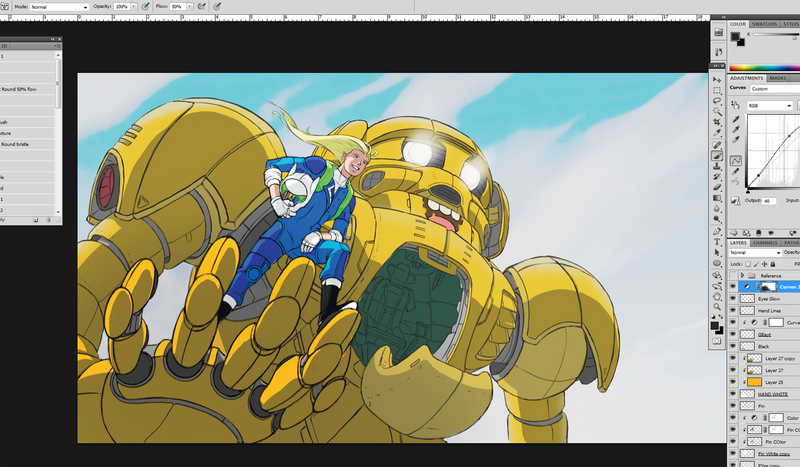
Task: Choose edit points curve mode
Action: pos(736,161)
